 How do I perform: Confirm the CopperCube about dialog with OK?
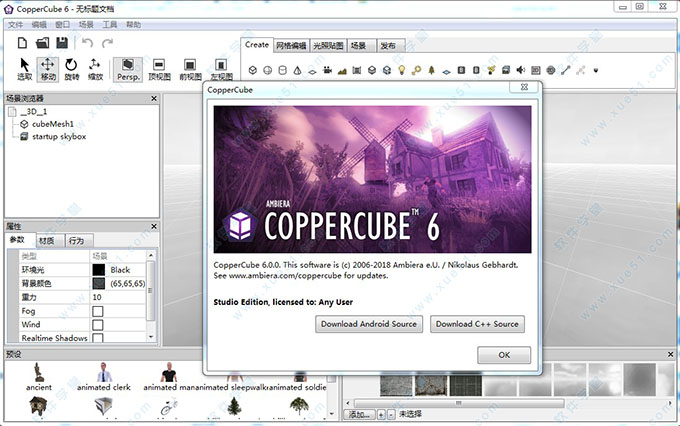point(504,355)
